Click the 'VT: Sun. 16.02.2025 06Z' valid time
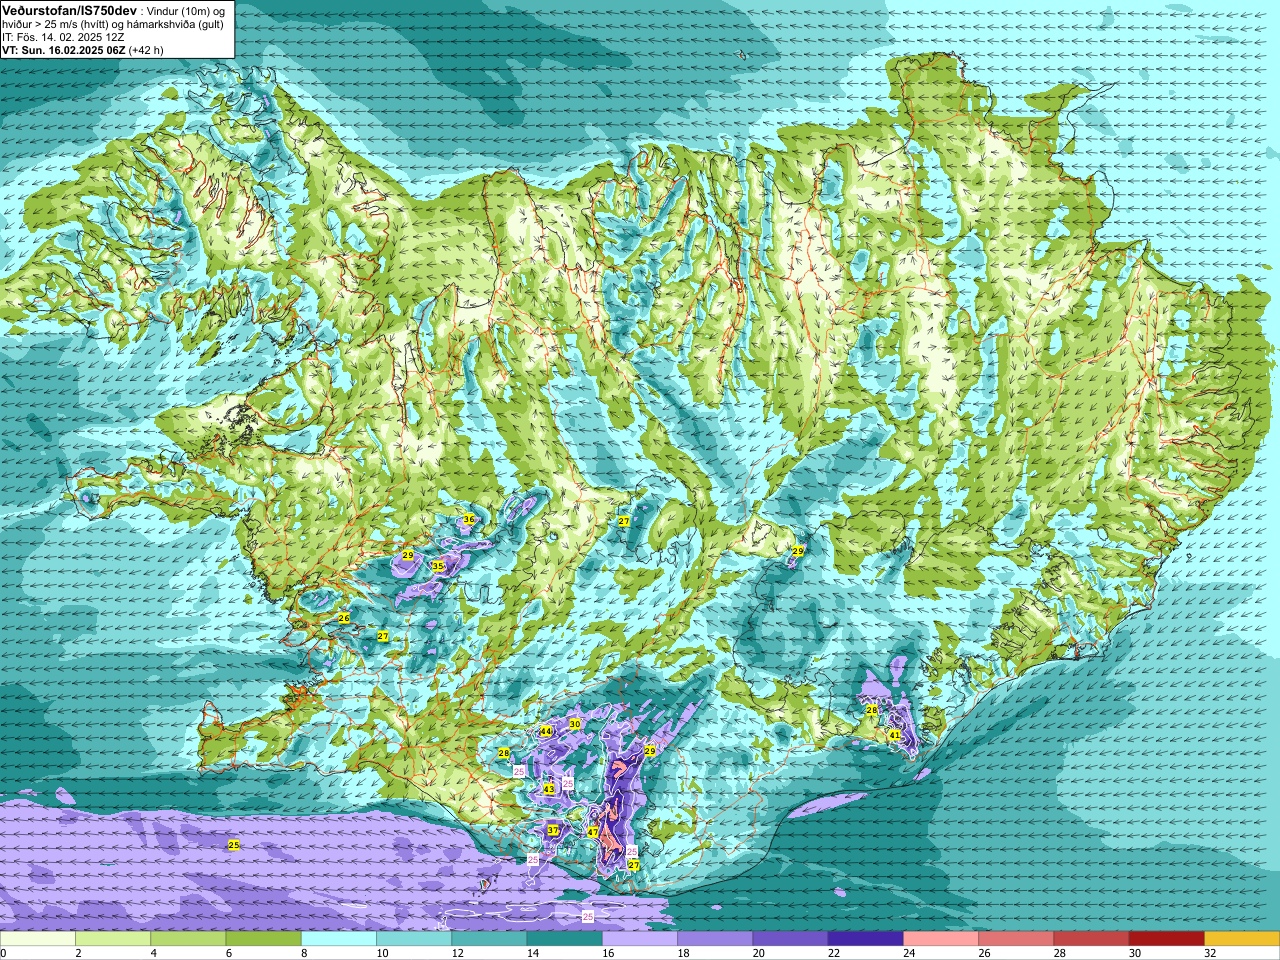Image resolution: width=1280 pixels, height=960 pixels. point(63,49)
